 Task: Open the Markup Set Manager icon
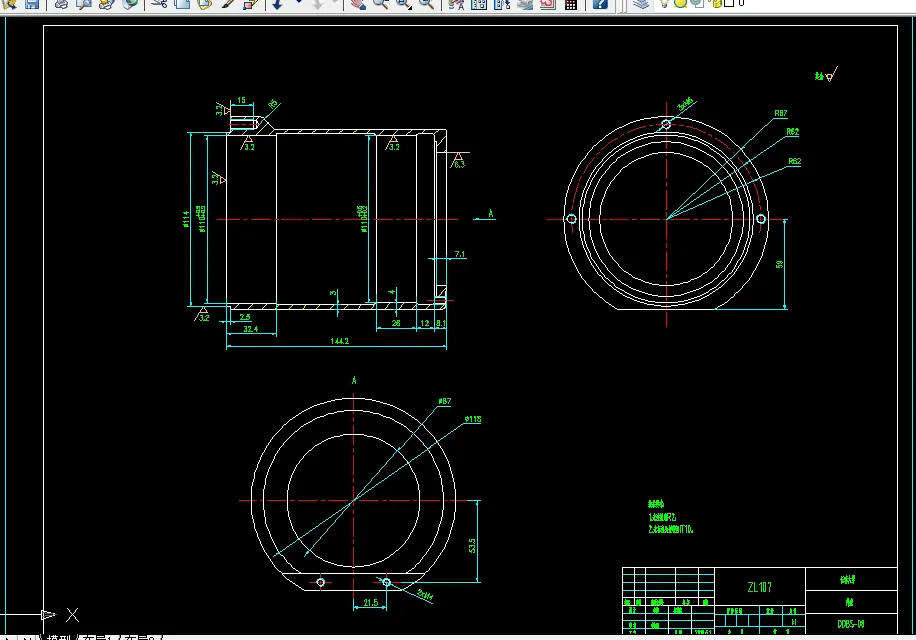coord(547,4)
